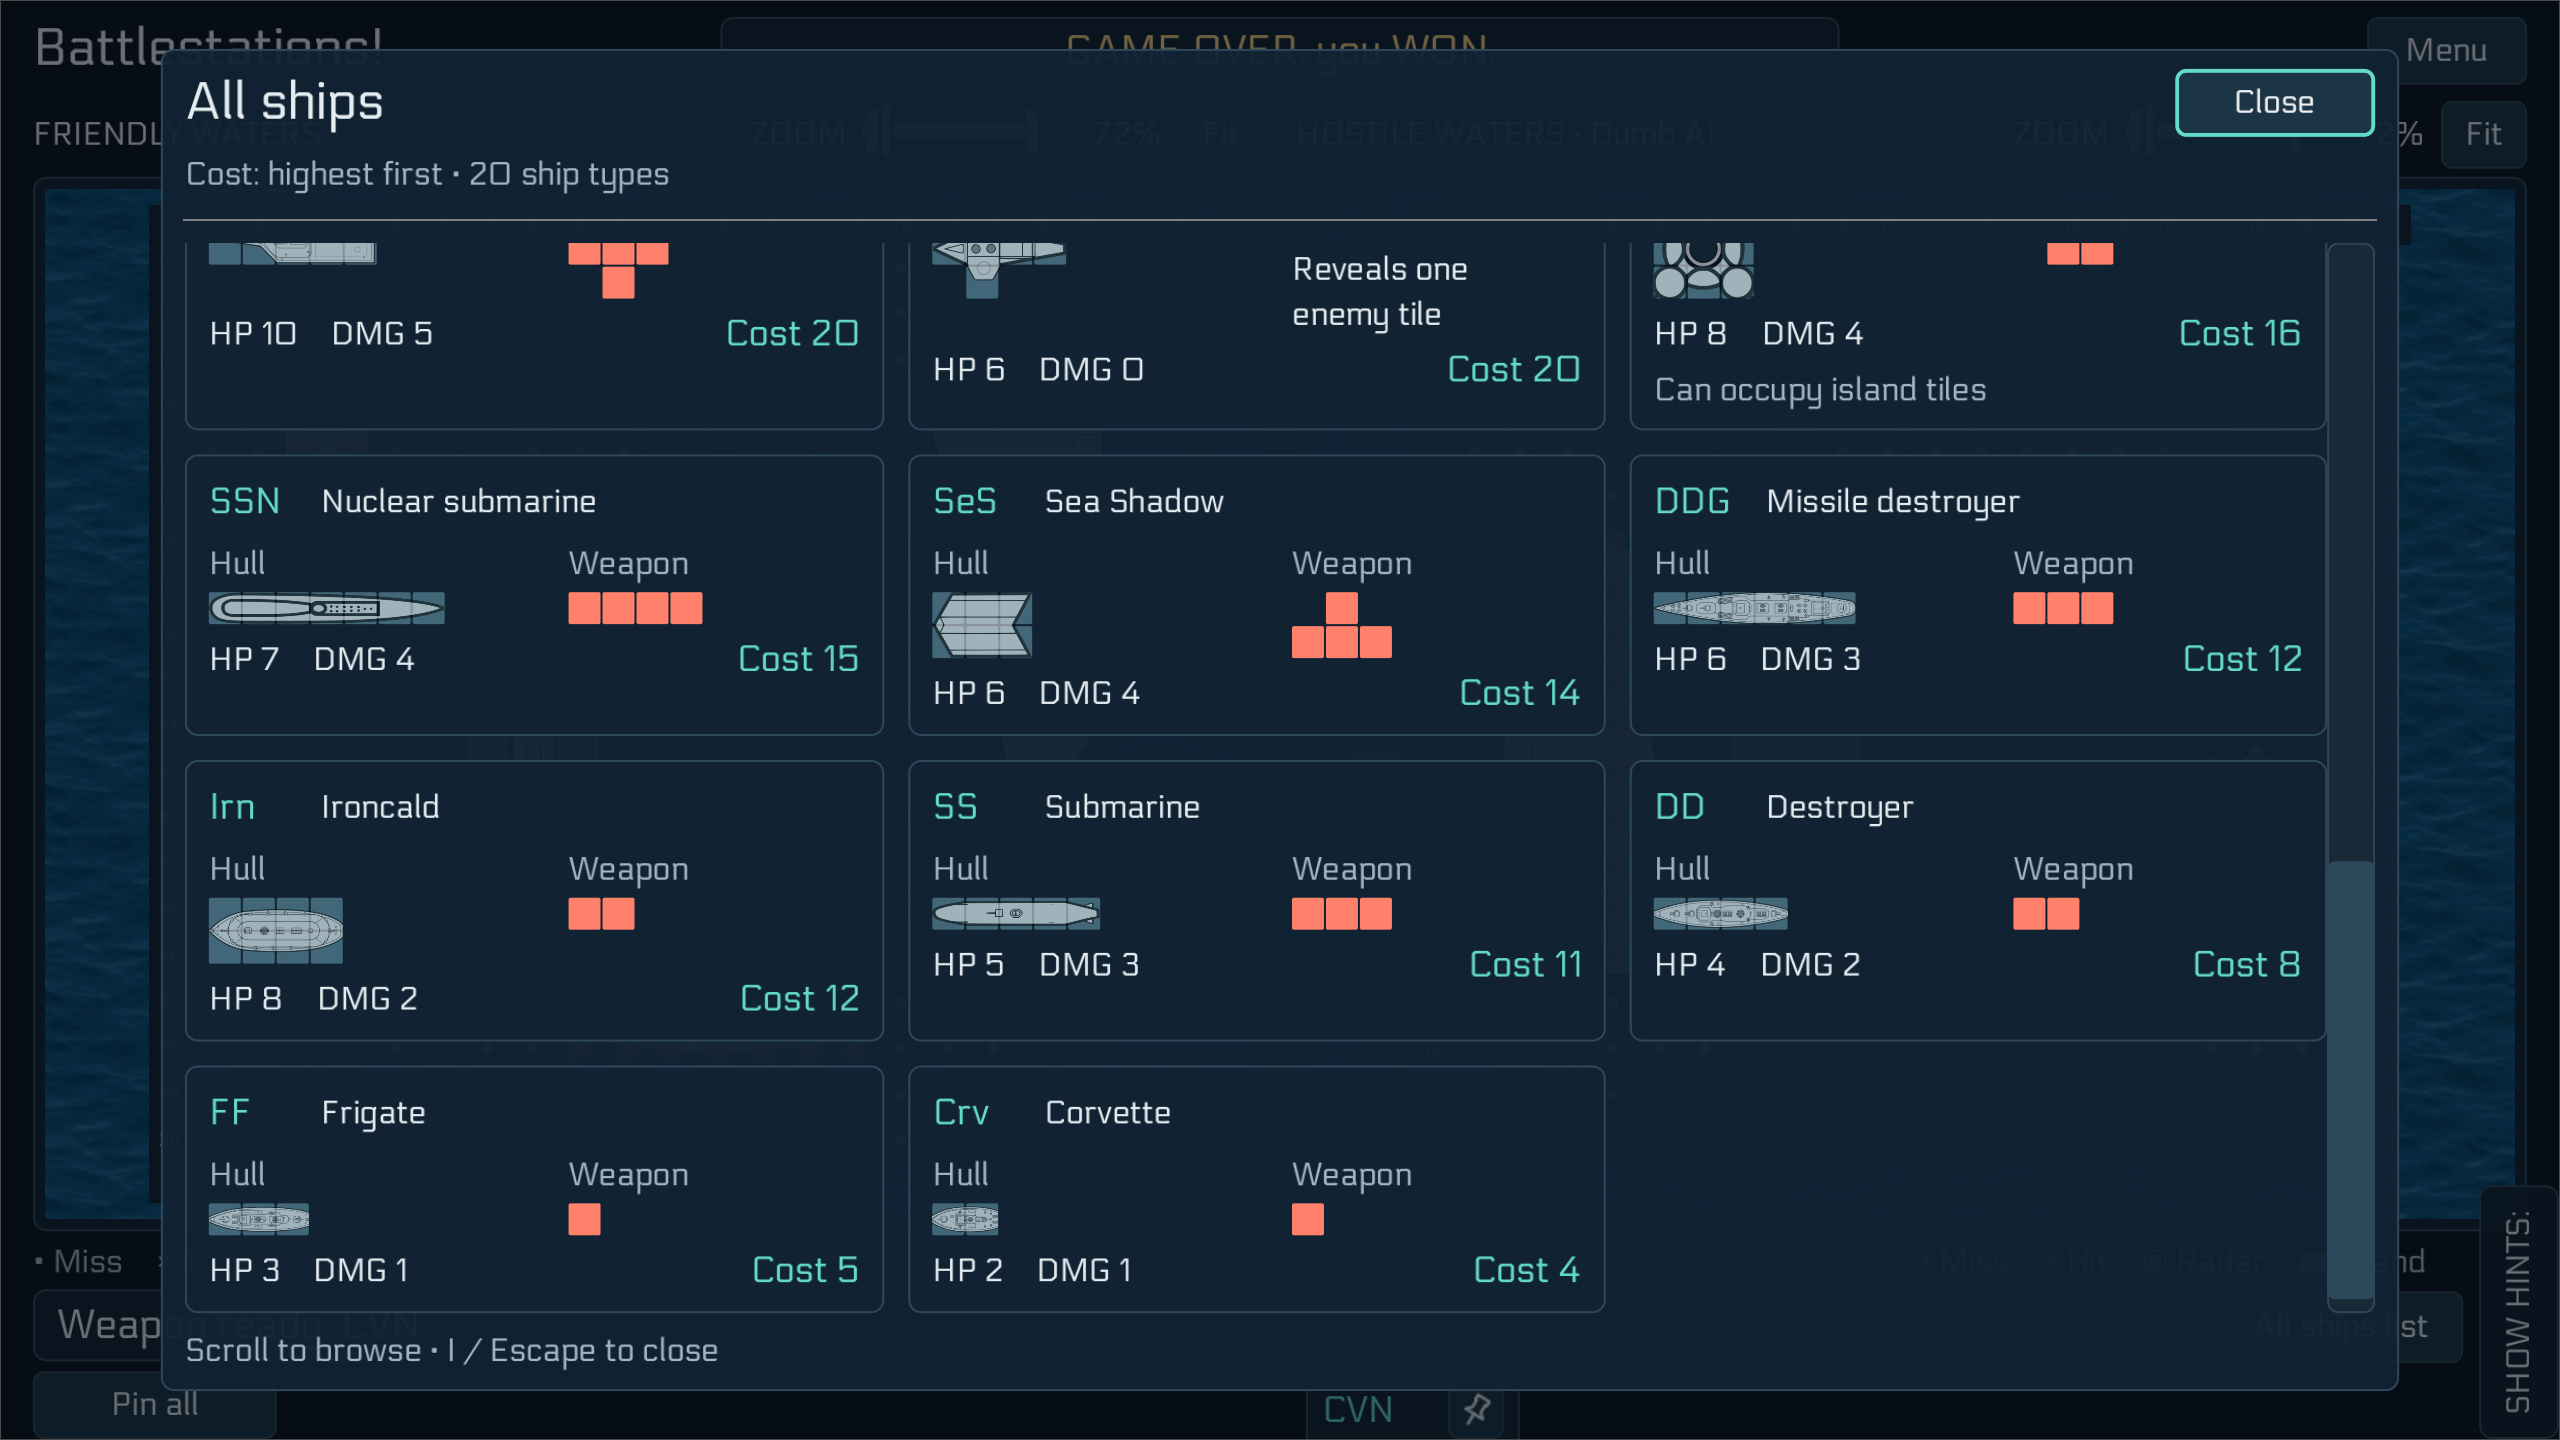The image size is (2560, 1440).
Task: Click the Corvette weapon square
Action: (x=1307, y=1219)
